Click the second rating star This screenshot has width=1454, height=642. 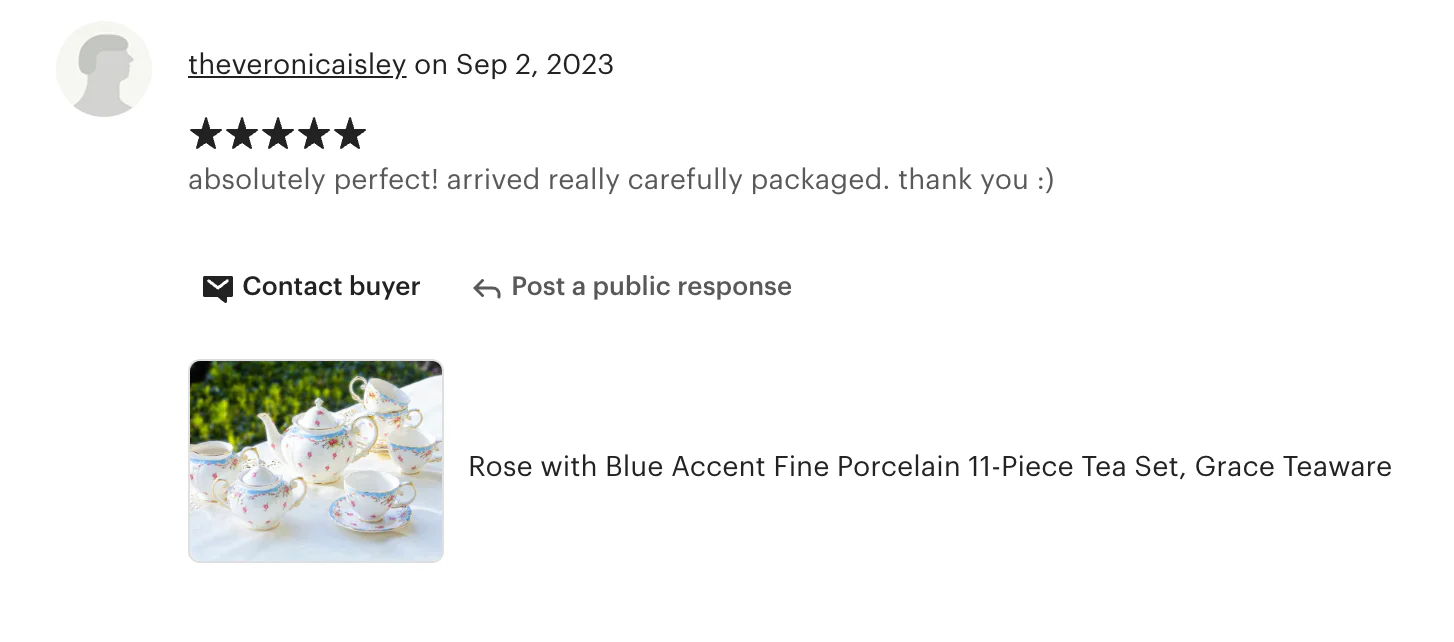242,134
